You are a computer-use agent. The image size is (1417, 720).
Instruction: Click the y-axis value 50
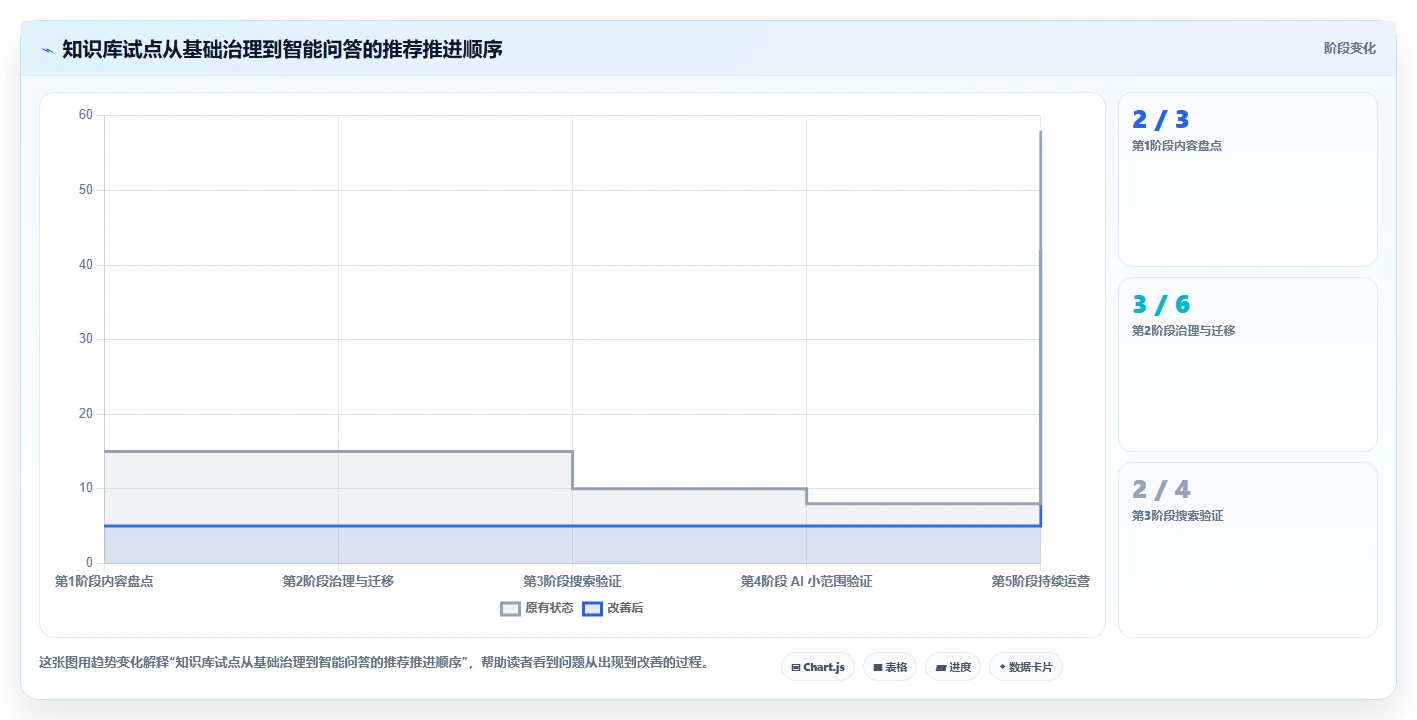85,190
